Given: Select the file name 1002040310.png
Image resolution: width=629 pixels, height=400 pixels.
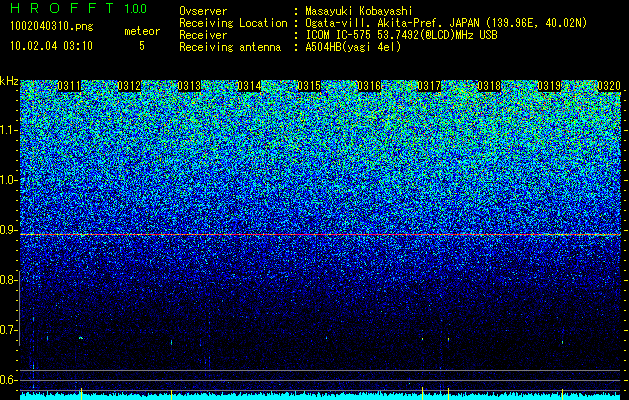Looking at the screenshot, I should (x=52, y=27).
